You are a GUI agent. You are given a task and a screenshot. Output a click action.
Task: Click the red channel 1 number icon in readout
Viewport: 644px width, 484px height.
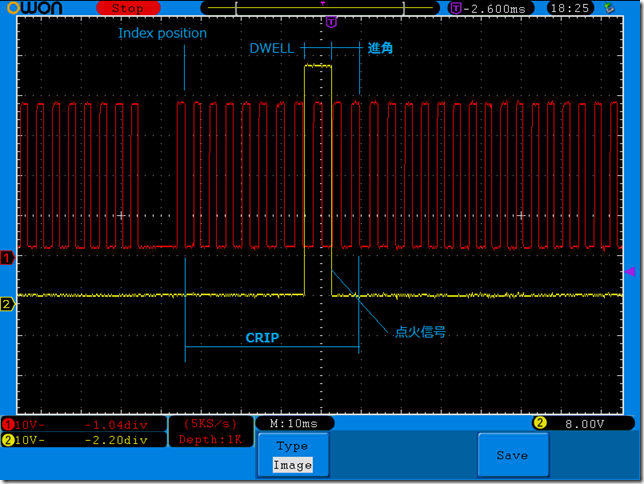click(x=8, y=424)
